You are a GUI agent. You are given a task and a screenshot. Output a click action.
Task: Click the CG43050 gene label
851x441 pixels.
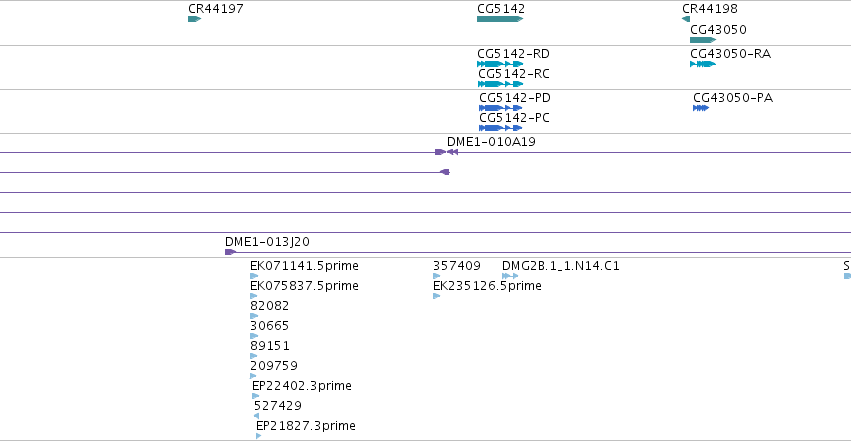coord(718,30)
